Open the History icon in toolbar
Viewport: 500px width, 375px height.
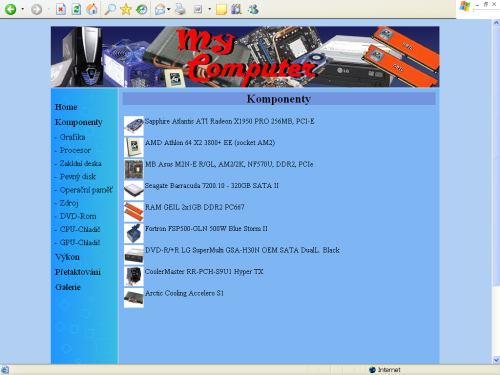[x=142, y=9]
